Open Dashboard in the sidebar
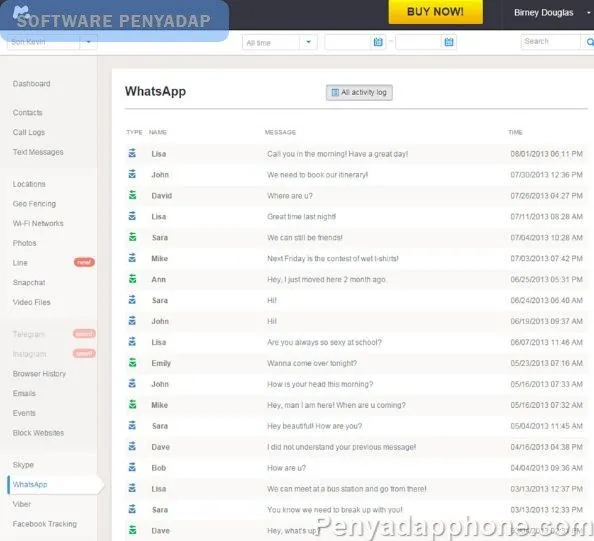The width and height of the screenshot is (594, 541). pyautogui.click(x=31, y=84)
